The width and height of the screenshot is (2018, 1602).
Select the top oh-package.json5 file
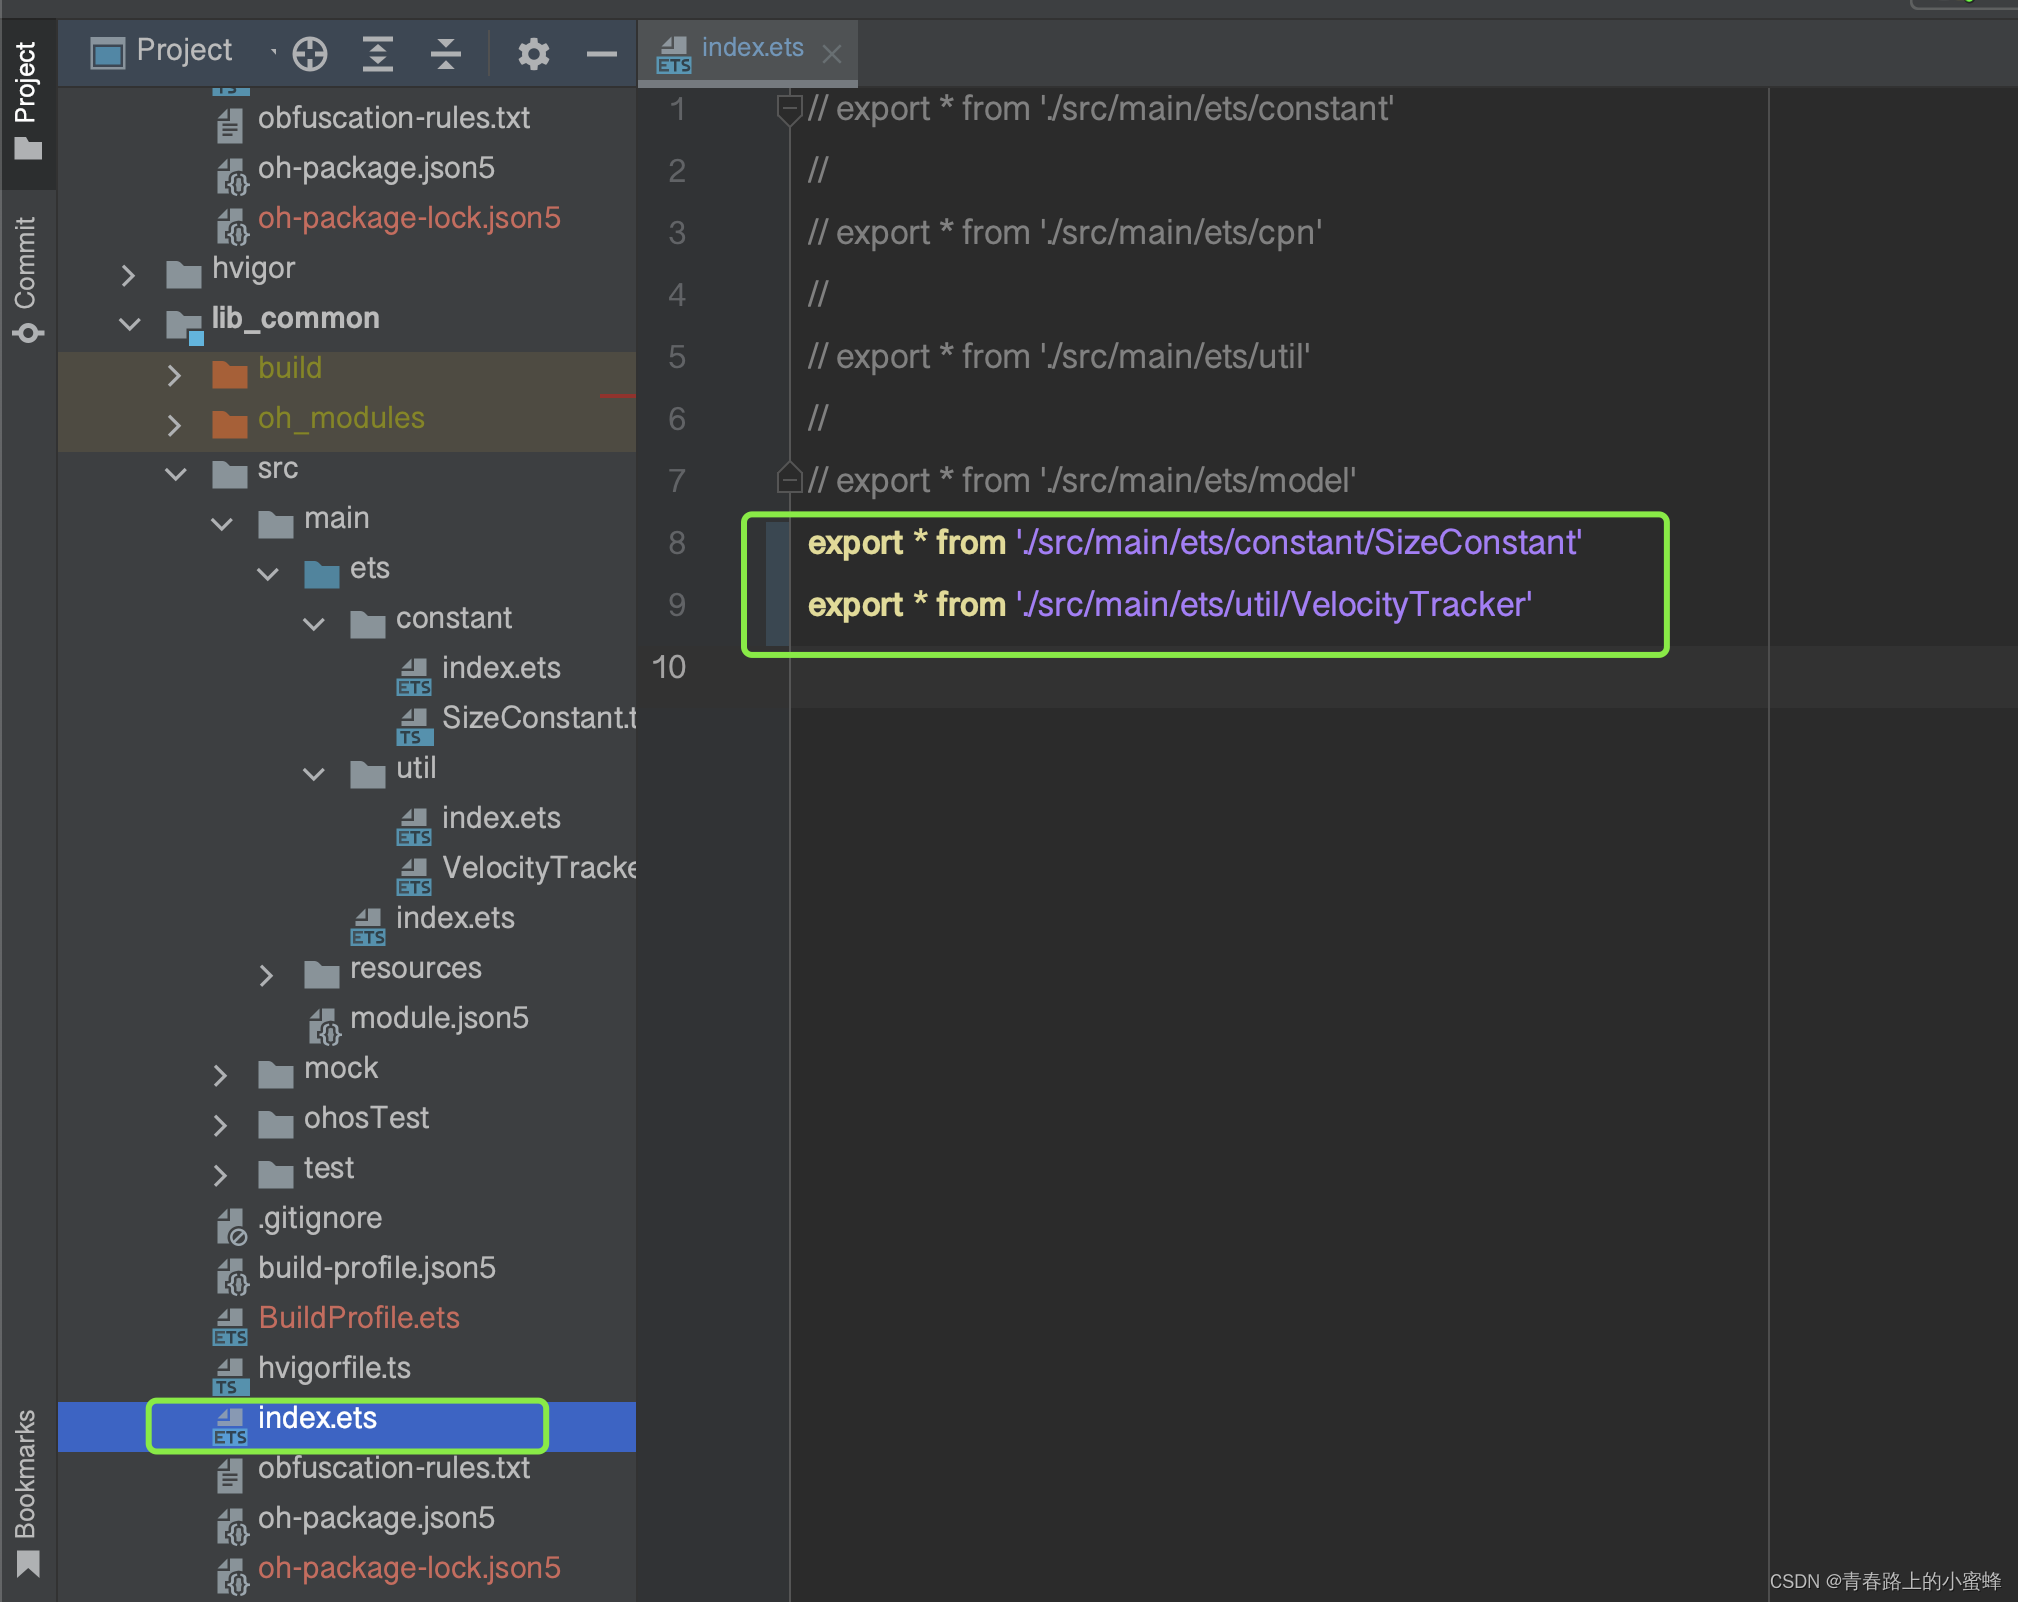pos(376,168)
